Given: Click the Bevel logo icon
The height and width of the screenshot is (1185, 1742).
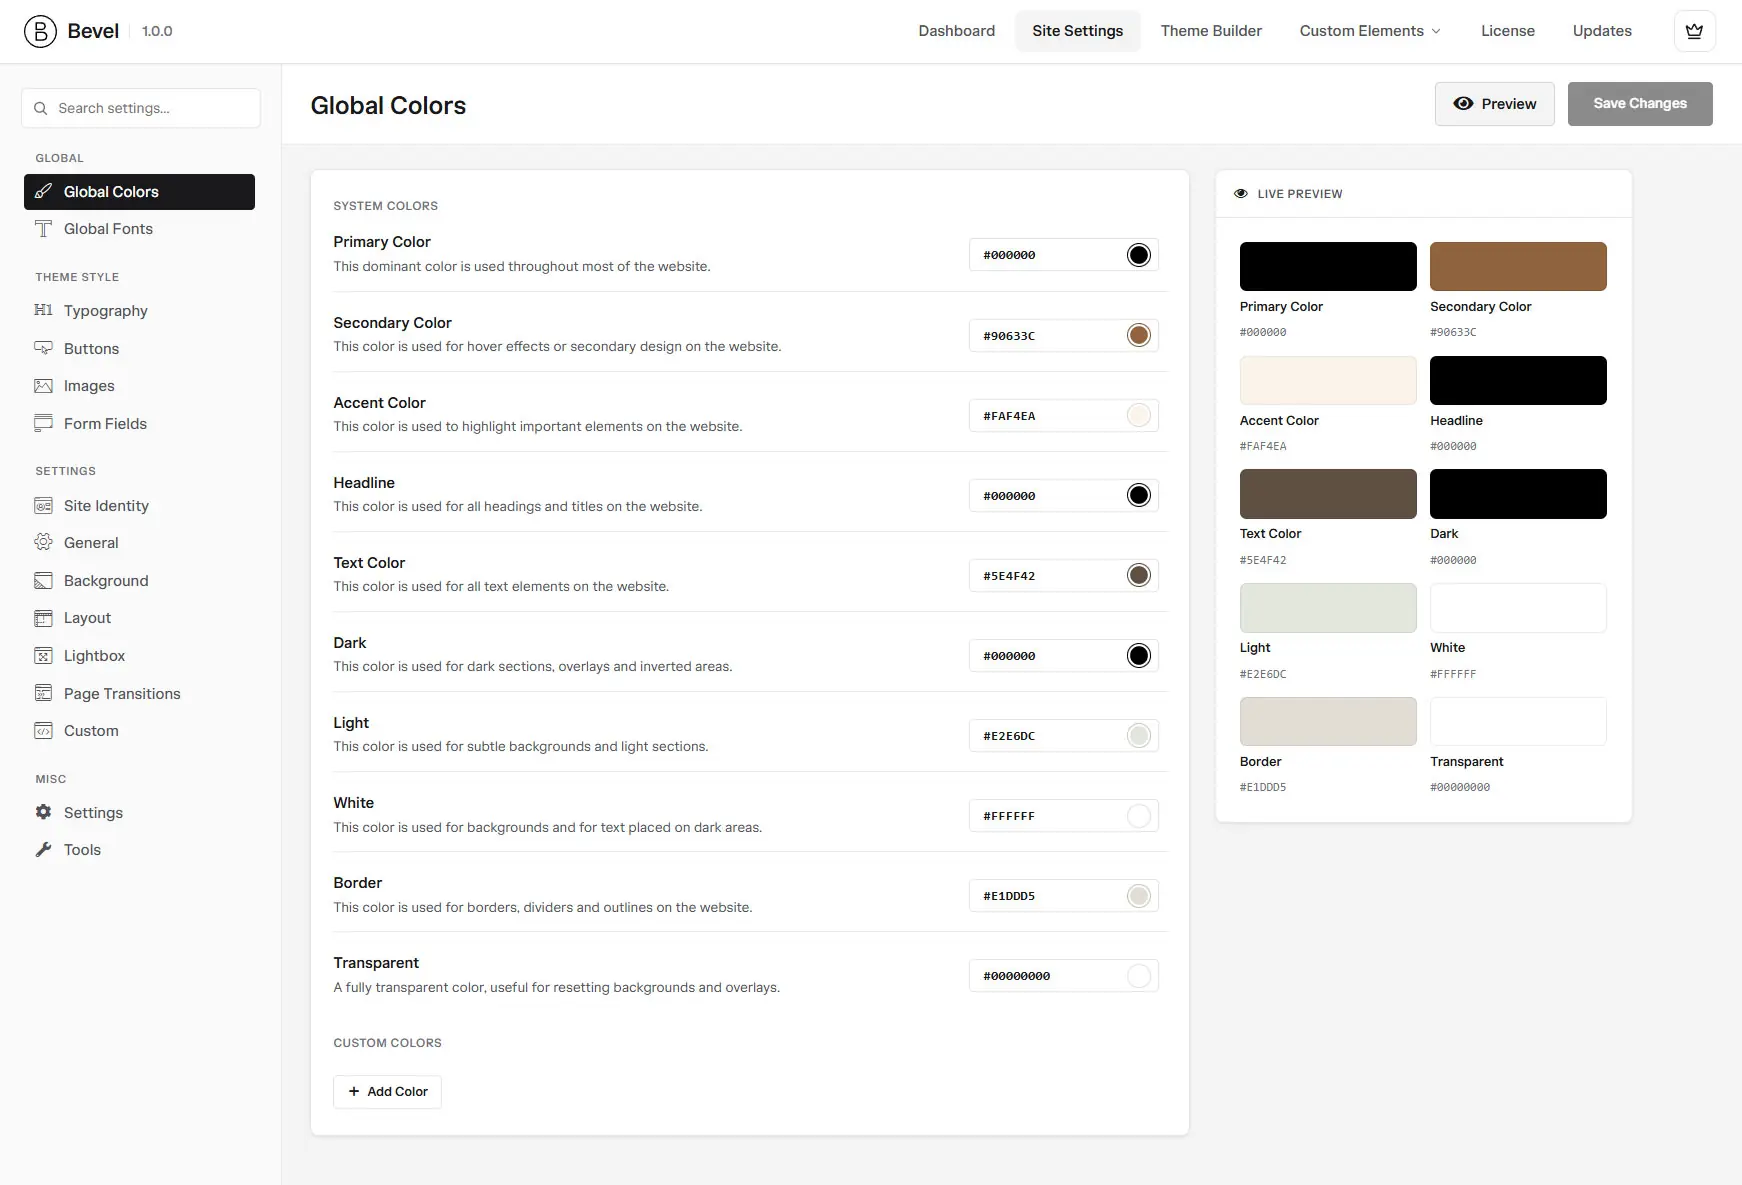Looking at the screenshot, I should (x=40, y=31).
